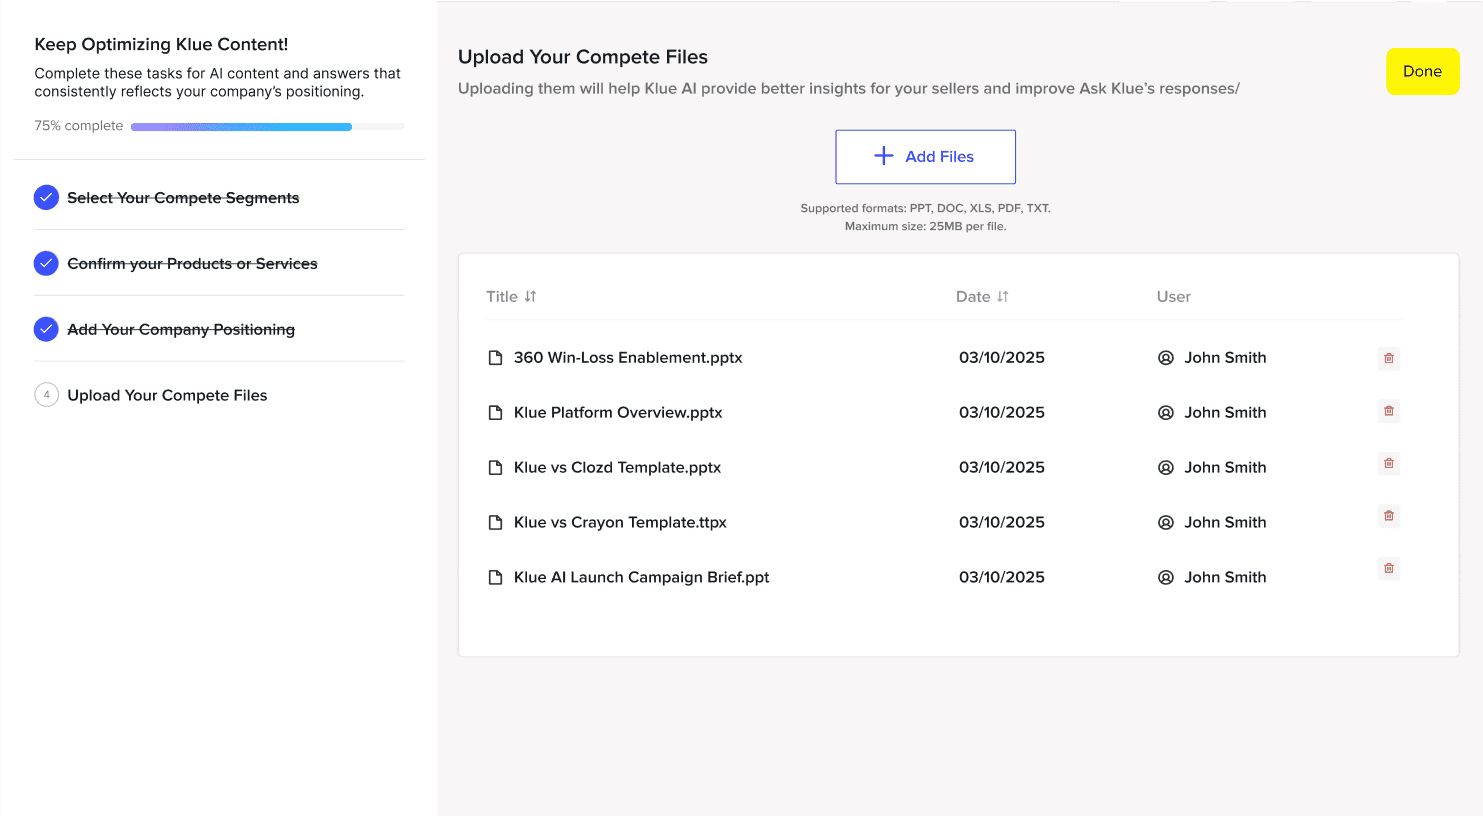1483x816 pixels.
Task: Click the checkmark for Add Your Company Positioning
Action: pyautogui.click(x=46, y=329)
